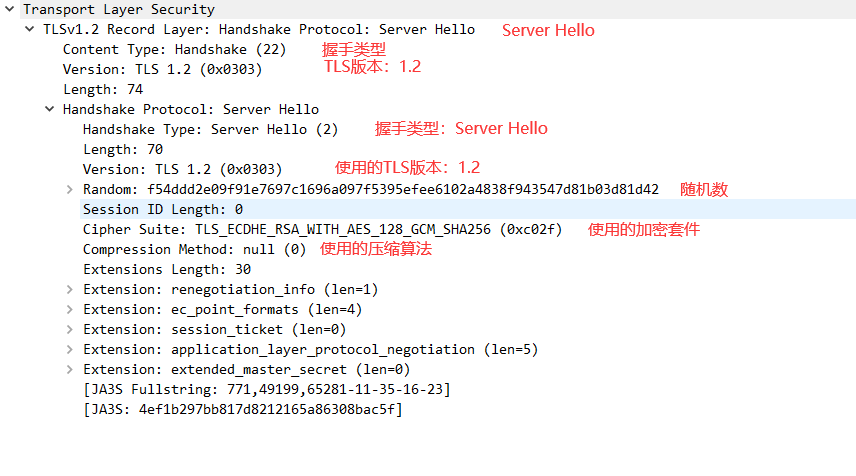Select the Extensions Length 30 line
Viewport: 856px width, 476px height.
pyautogui.click(x=167, y=269)
